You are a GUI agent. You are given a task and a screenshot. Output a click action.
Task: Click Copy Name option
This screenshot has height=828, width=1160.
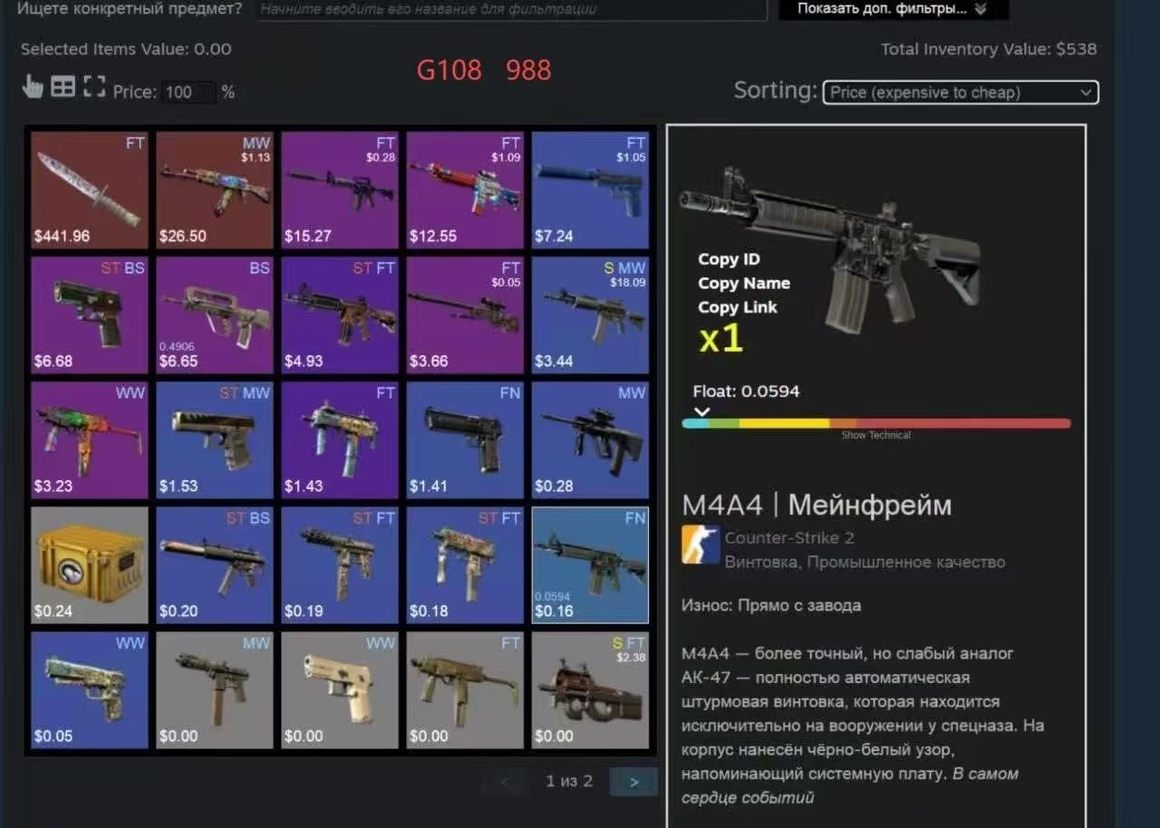point(743,283)
